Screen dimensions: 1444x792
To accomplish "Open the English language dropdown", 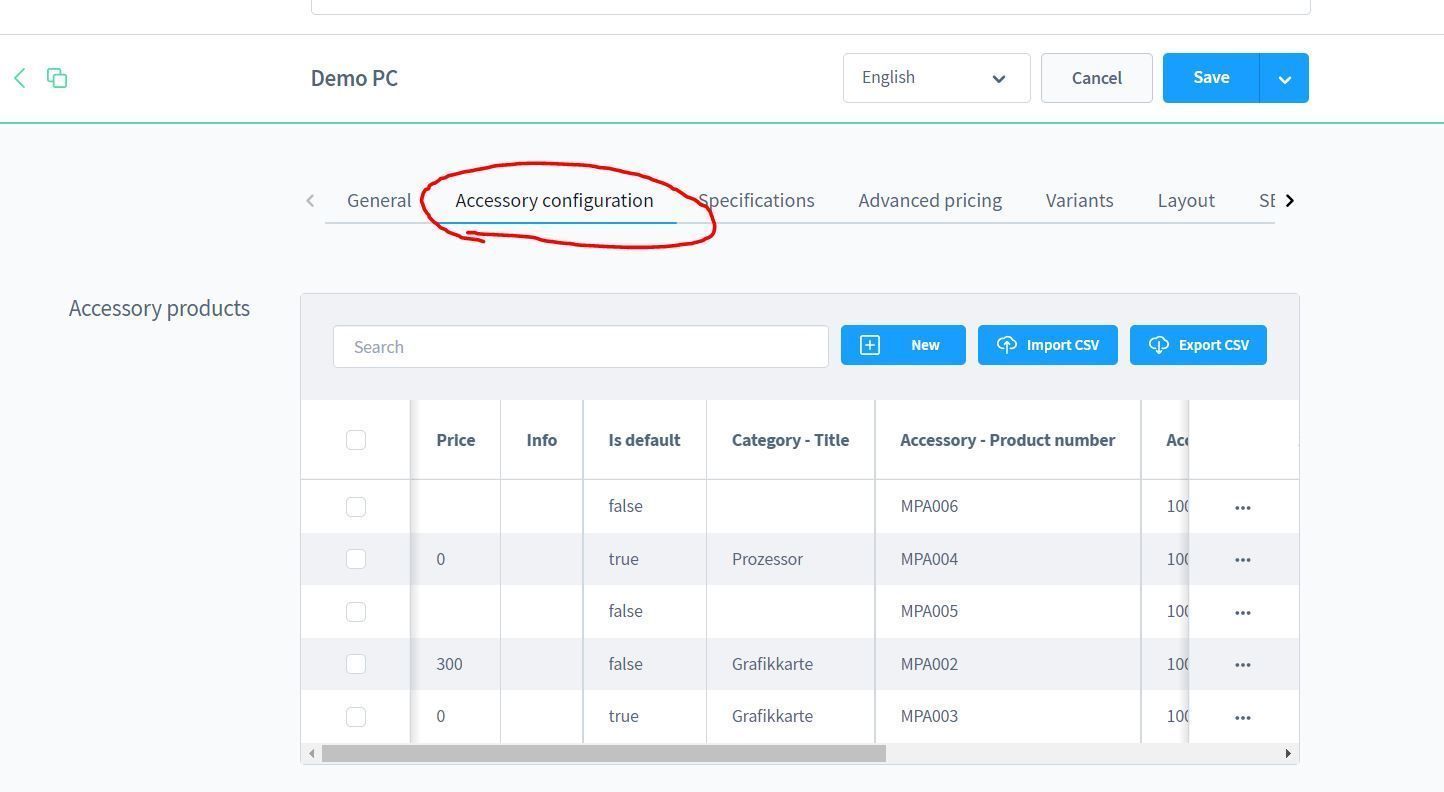I will pos(936,78).
